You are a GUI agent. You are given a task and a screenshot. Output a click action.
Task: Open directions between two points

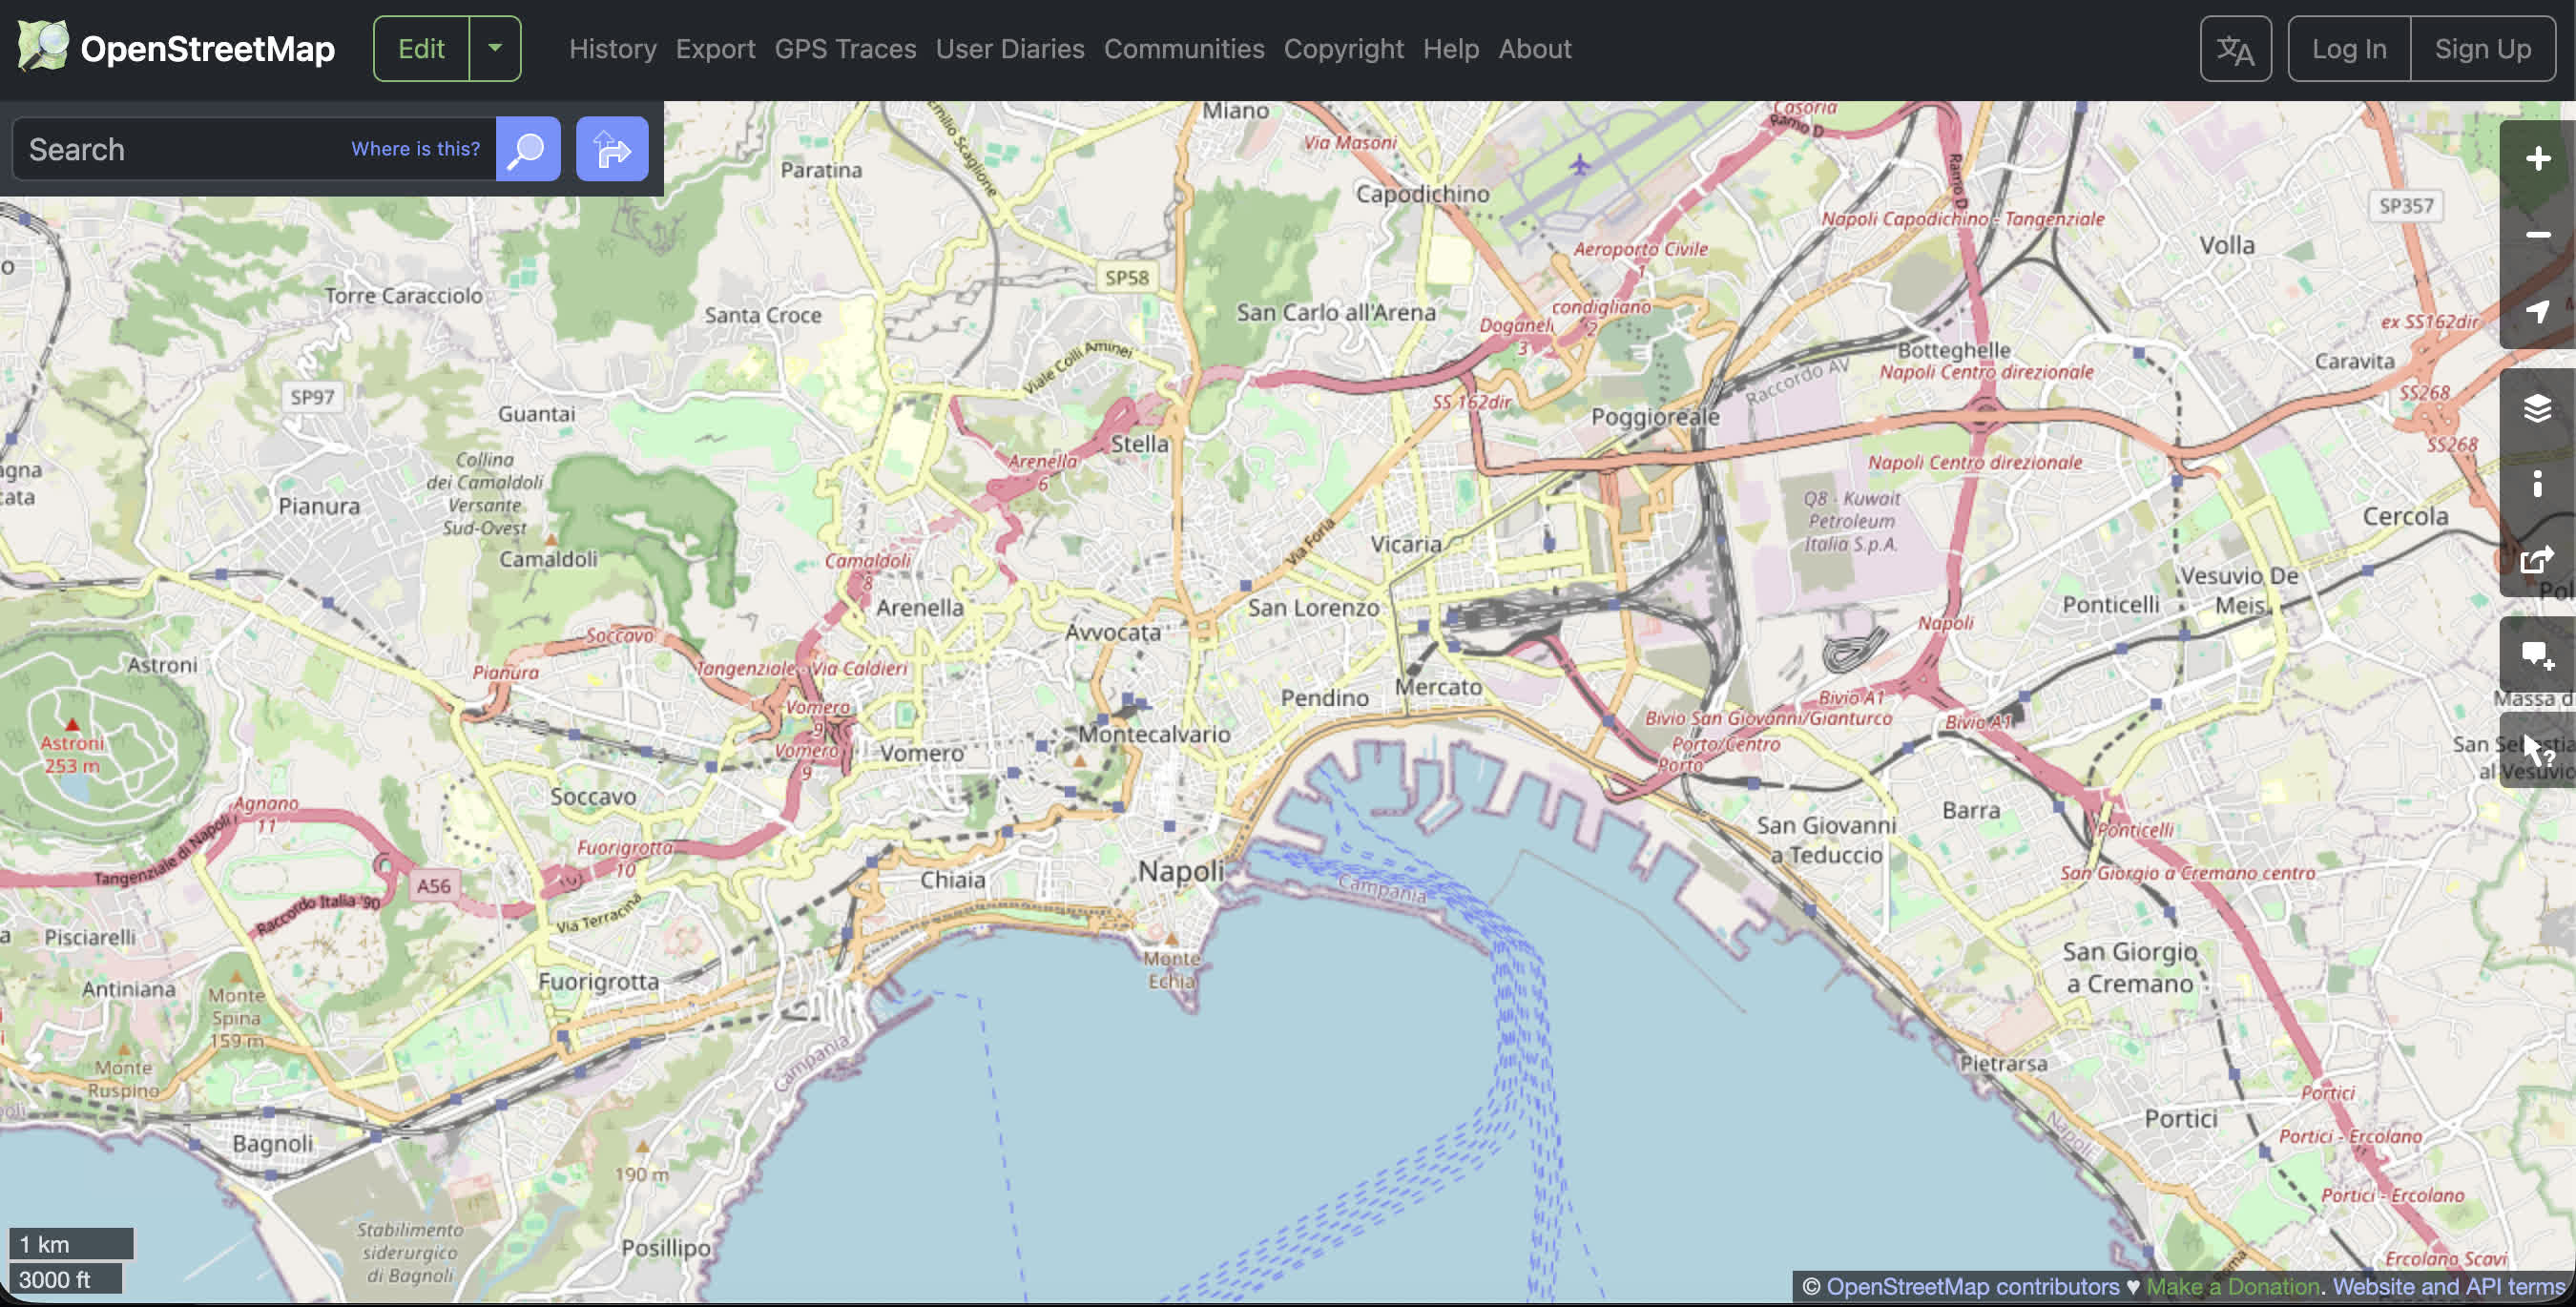pos(612,149)
